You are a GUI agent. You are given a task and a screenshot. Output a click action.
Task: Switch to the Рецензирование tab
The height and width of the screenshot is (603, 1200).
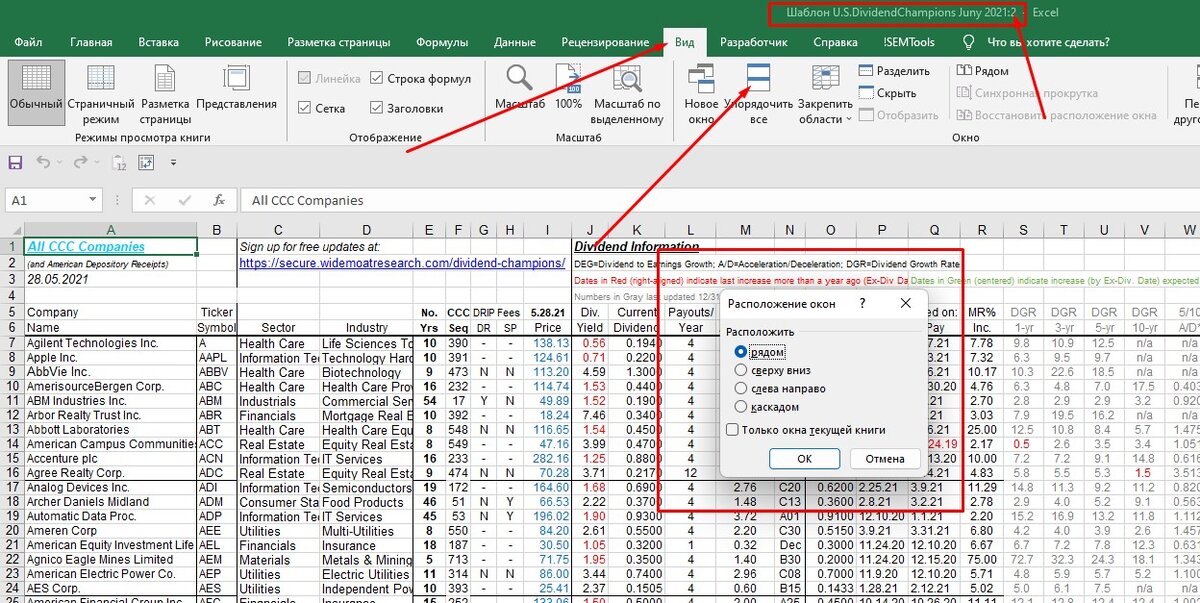click(x=605, y=42)
